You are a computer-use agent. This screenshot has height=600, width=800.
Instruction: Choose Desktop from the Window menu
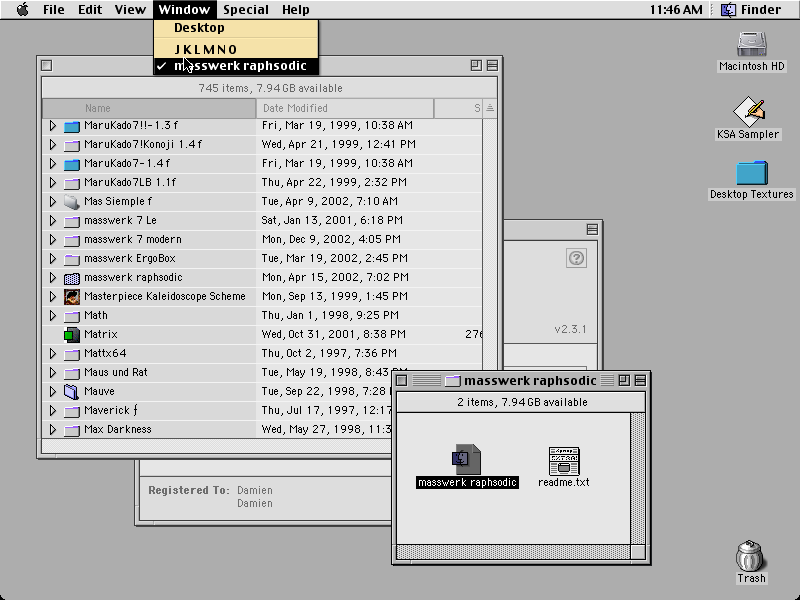pos(236,28)
